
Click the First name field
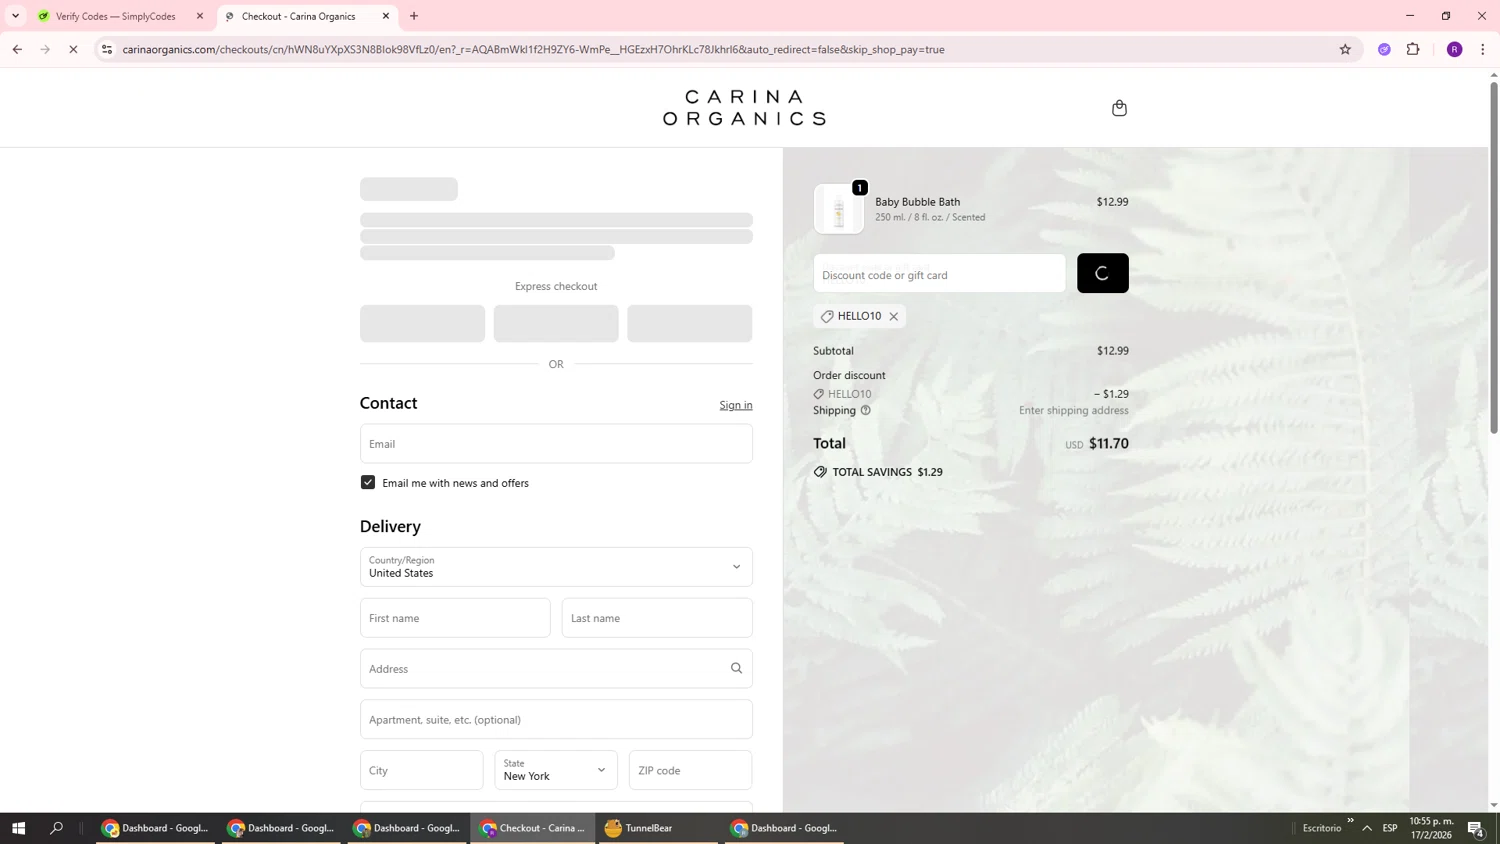[x=455, y=618]
